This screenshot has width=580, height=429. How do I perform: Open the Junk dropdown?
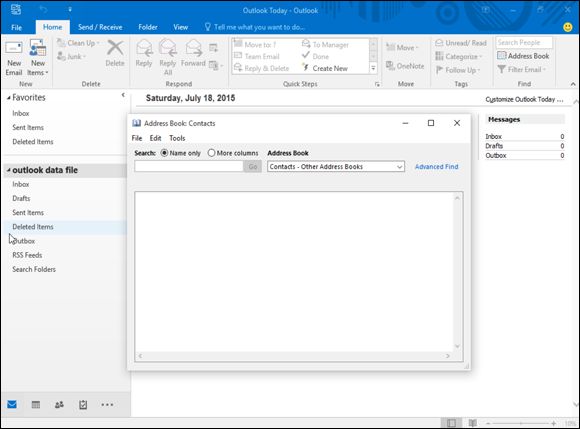click(72, 57)
